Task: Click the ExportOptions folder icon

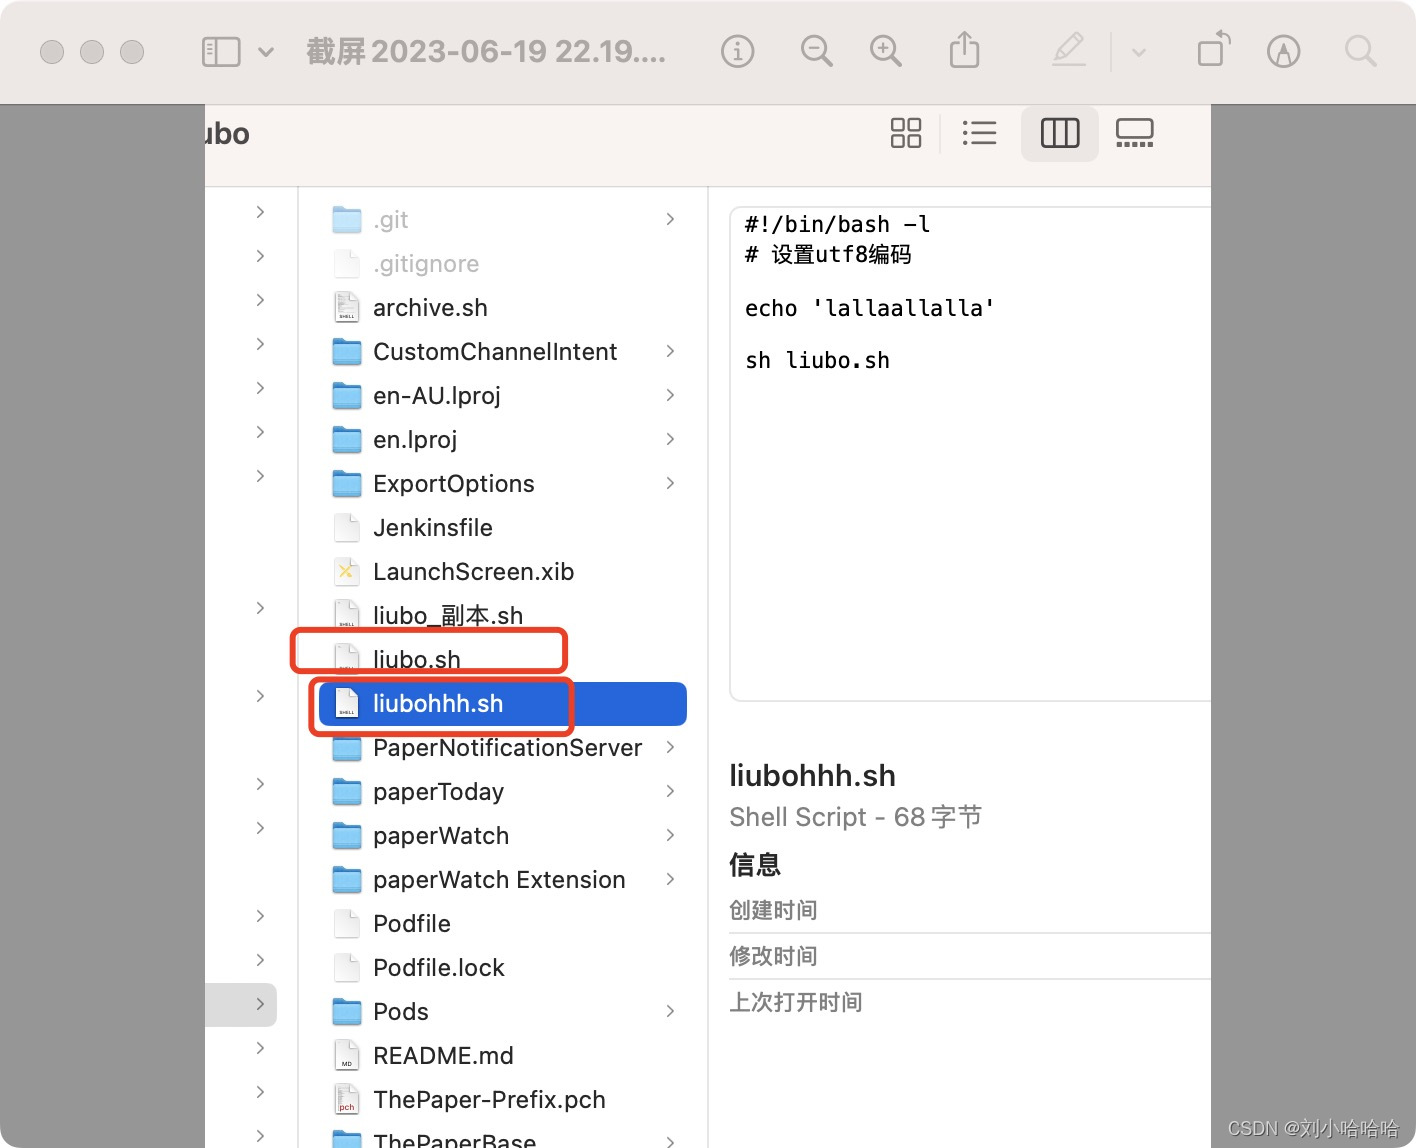Action: tap(346, 484)
